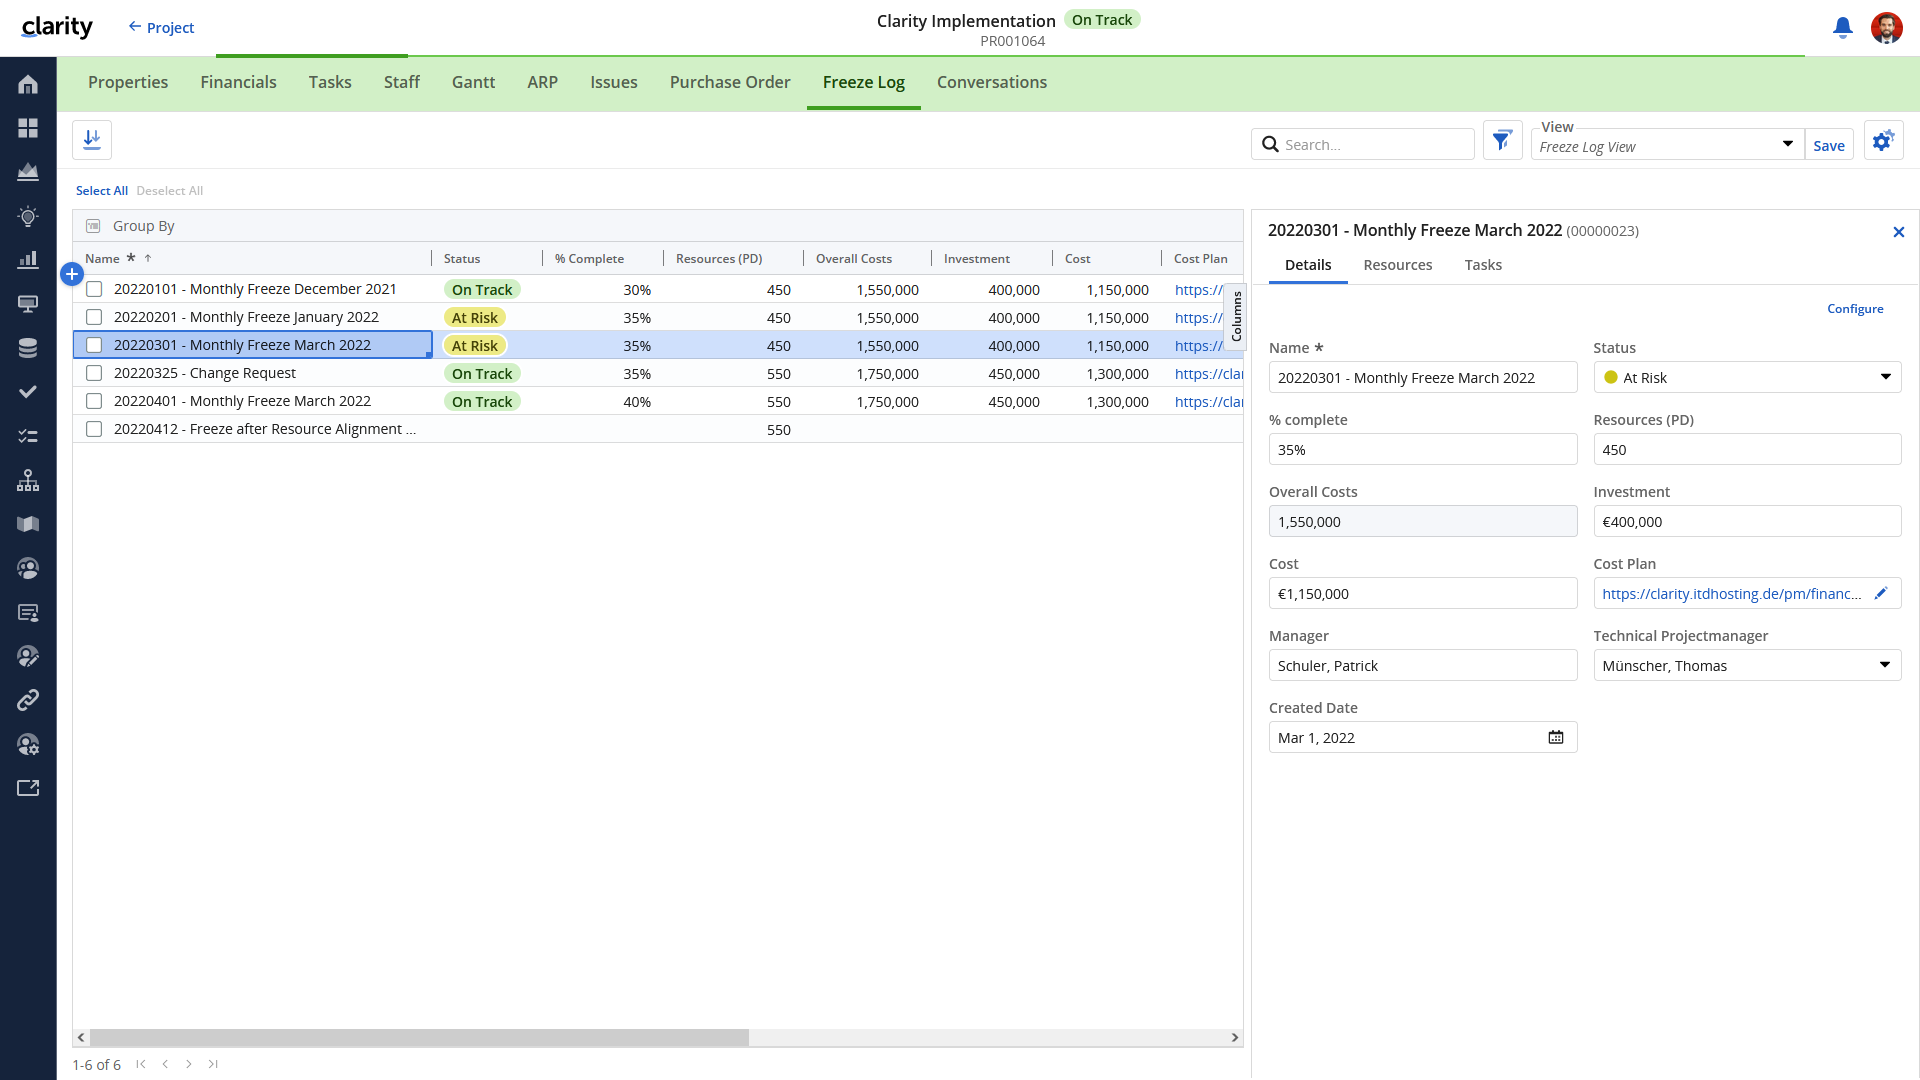Expand the Columns side panel
Image resolution: width=1920 pixels, height=1080 pixels.
point(1236,317)
